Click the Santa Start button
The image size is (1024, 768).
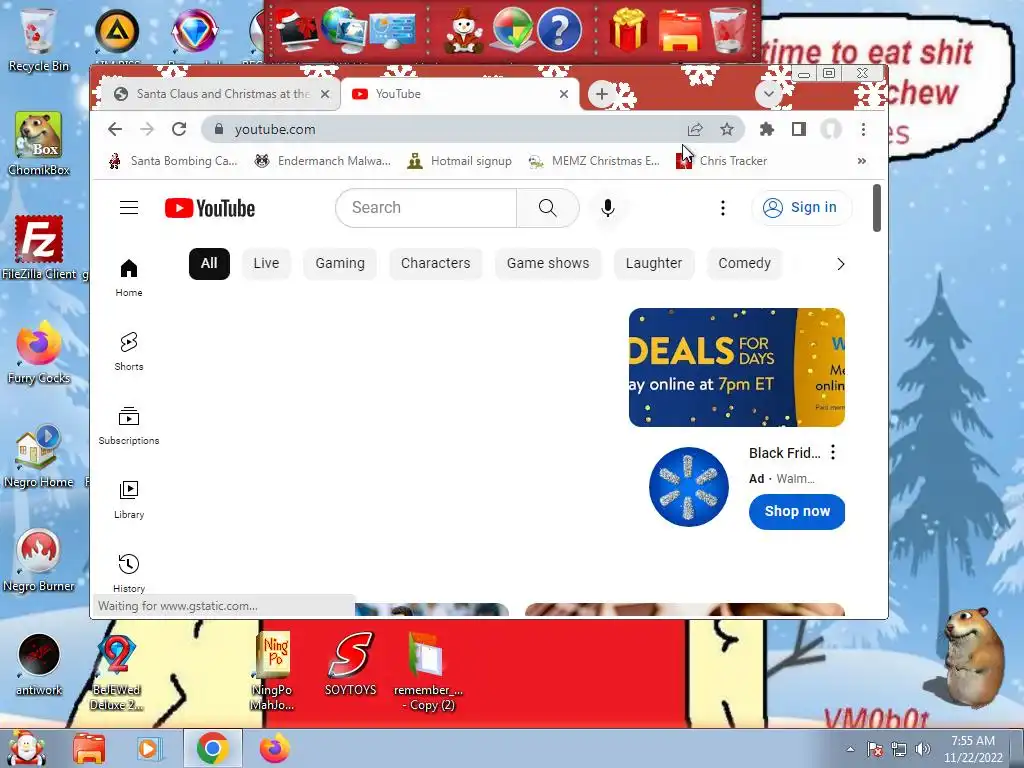pos(26,748)
